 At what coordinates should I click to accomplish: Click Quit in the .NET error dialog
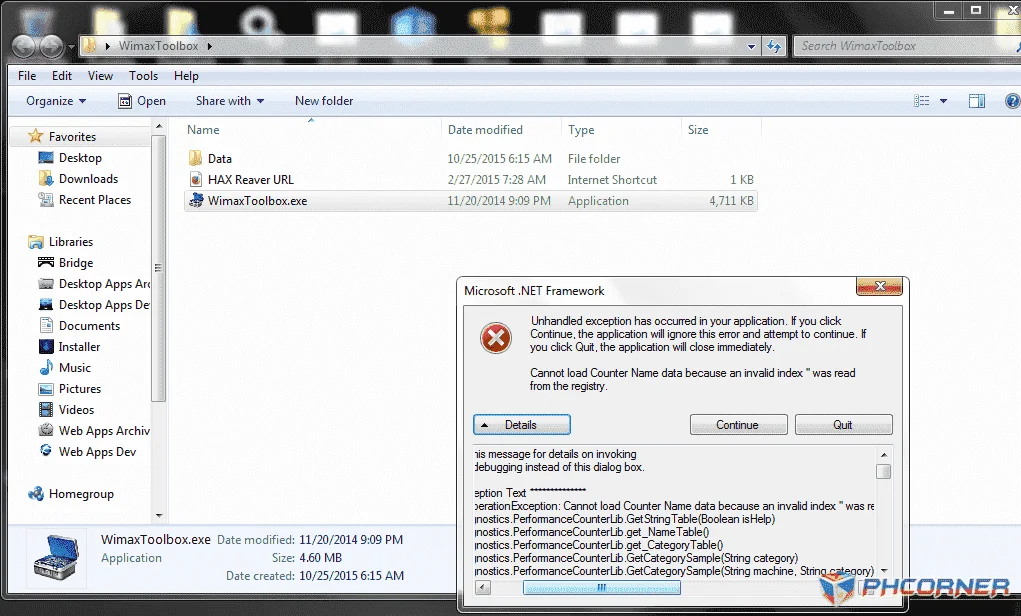(843, 425)
